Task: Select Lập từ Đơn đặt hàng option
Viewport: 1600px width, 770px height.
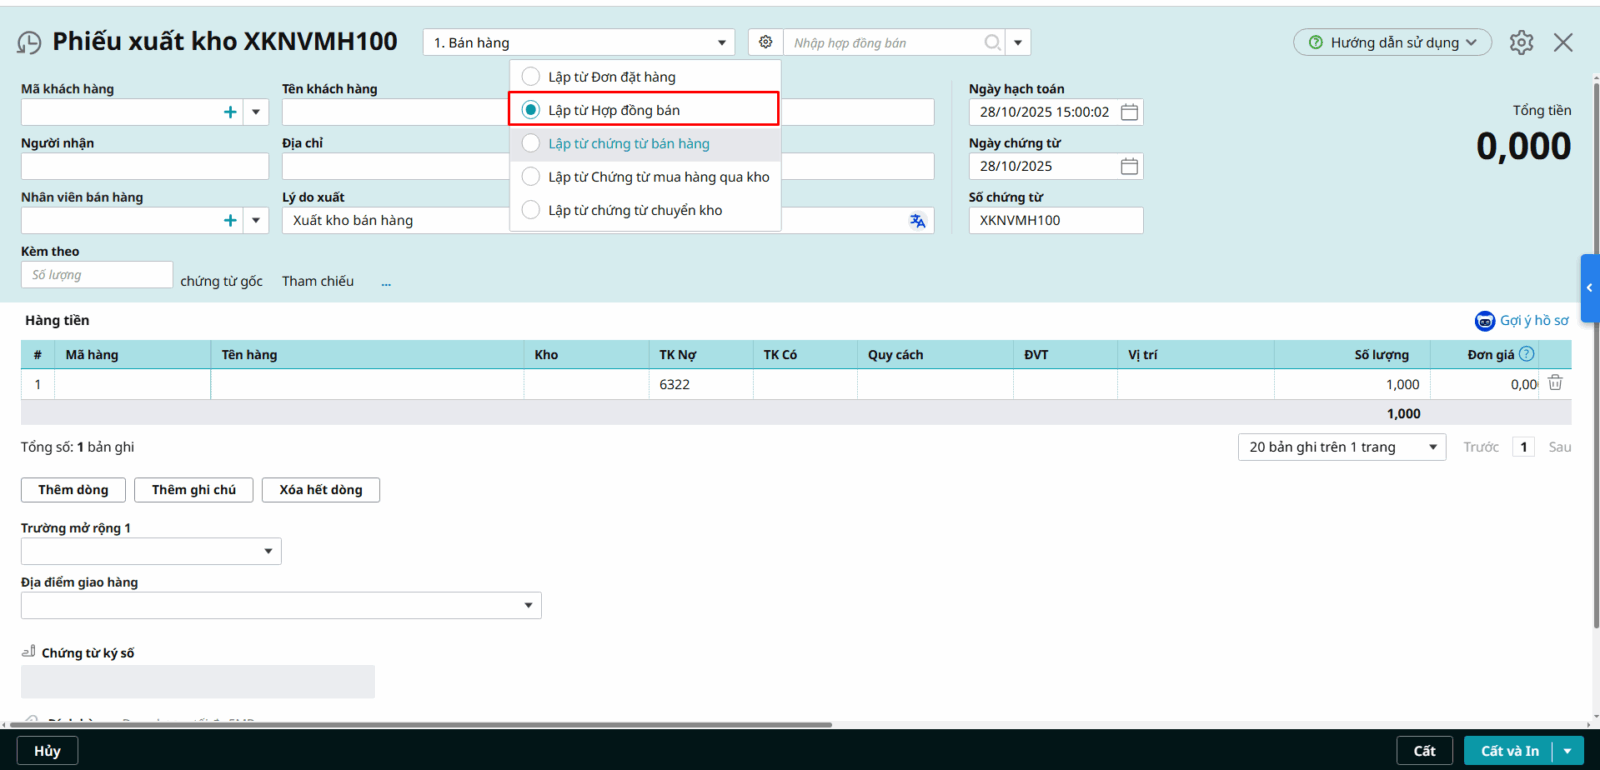Action: tap(531, 77)
